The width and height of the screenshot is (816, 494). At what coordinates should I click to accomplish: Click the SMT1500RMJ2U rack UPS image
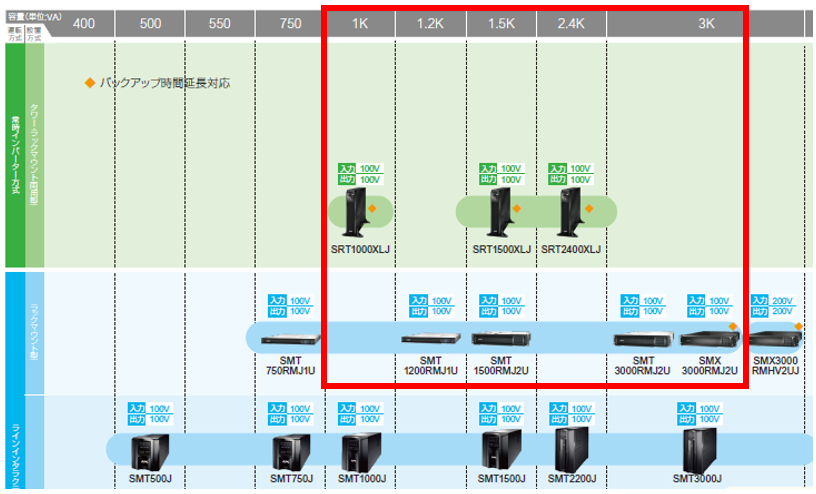[501, 338]
